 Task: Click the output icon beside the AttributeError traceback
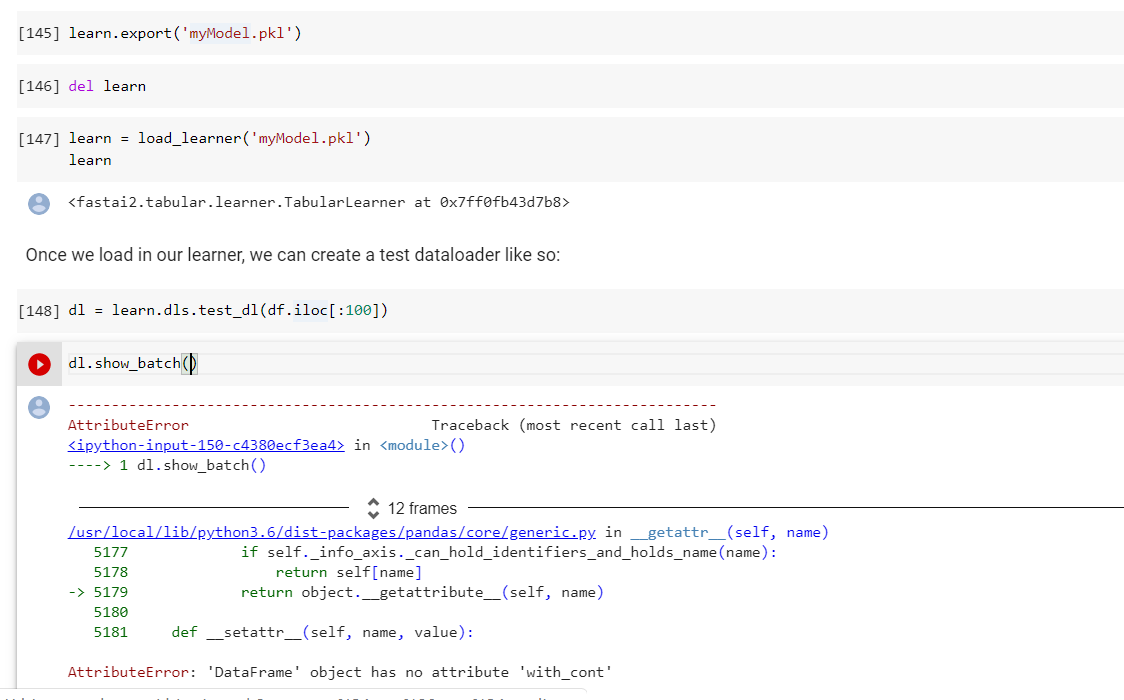click(x=39, y=407)
